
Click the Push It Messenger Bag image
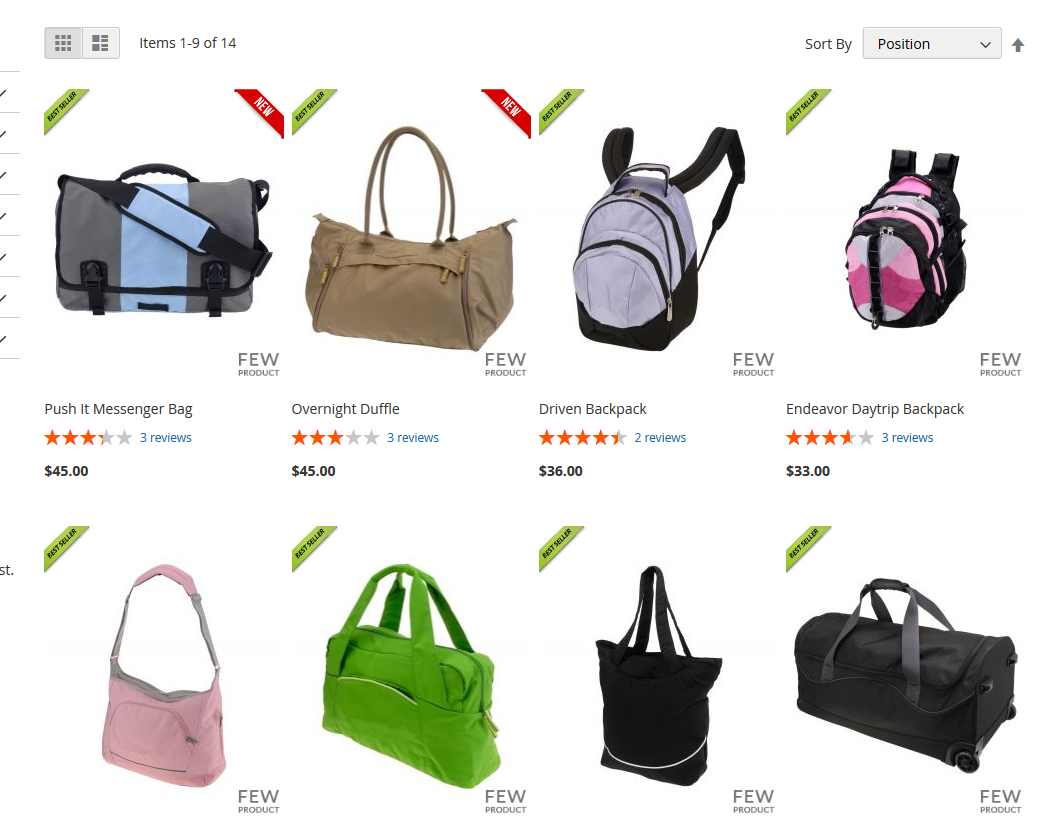coord(164,239)
